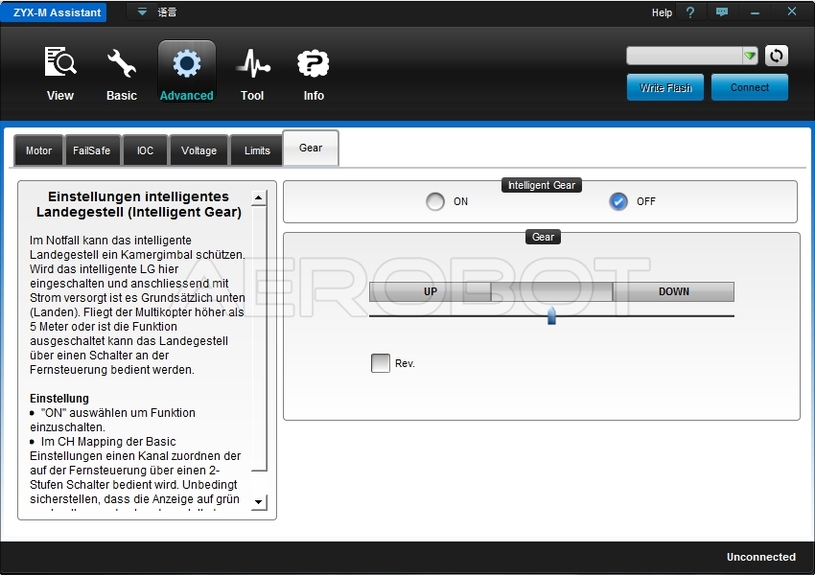Expand the COM port dropdown

tap(750, 56)
